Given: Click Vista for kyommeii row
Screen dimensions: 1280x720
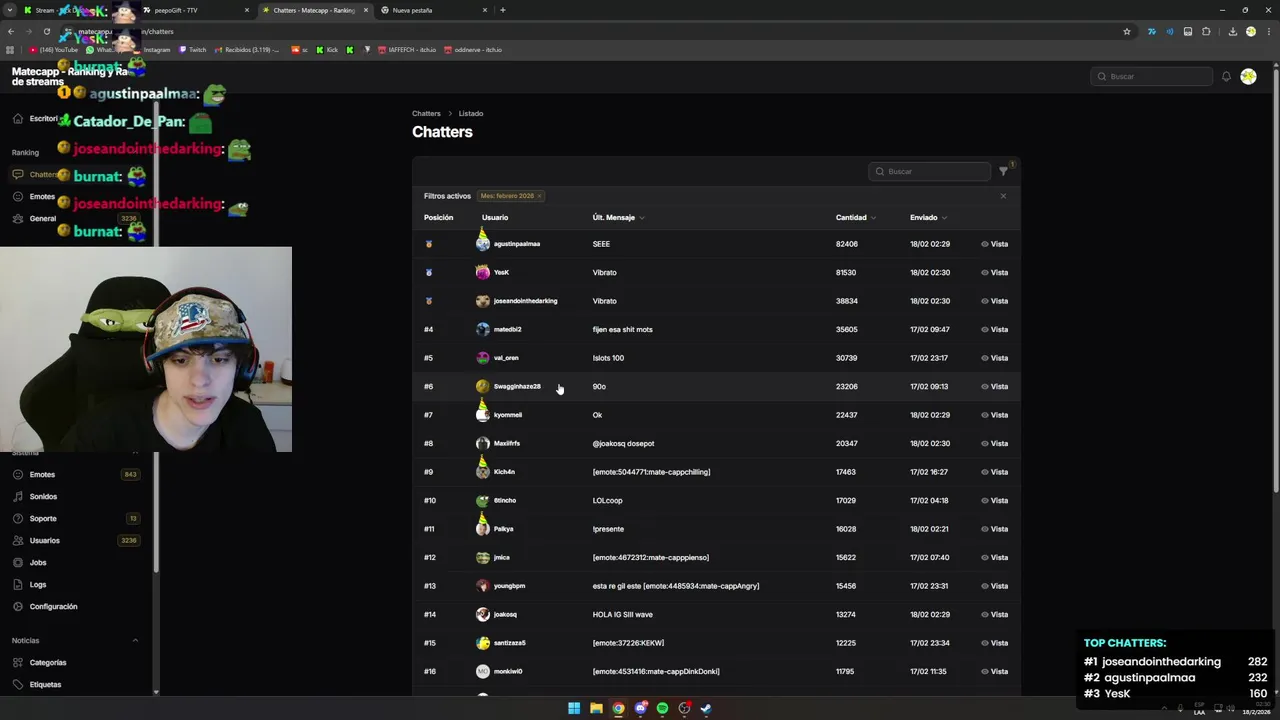Looking at the screenshot, I should [x=994, y=415].
